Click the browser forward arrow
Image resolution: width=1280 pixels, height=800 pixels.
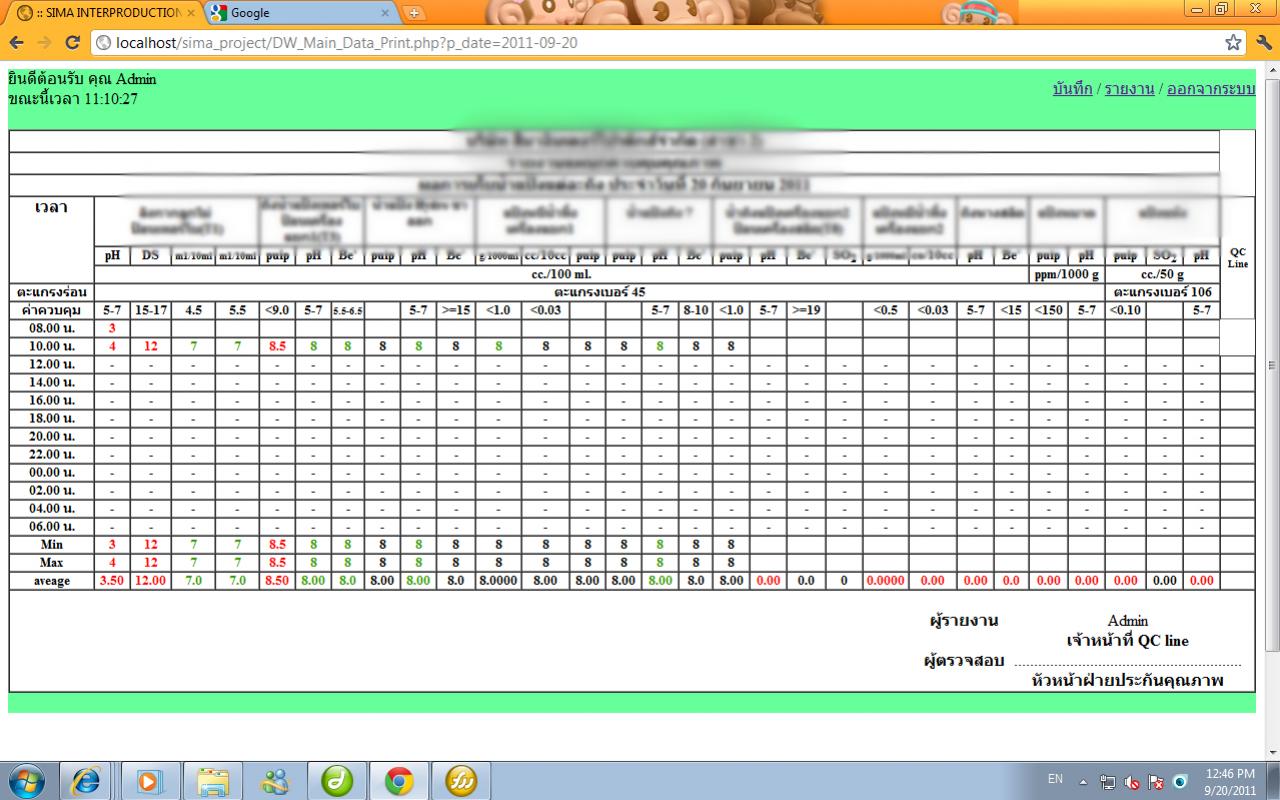(x=44, y=43)
